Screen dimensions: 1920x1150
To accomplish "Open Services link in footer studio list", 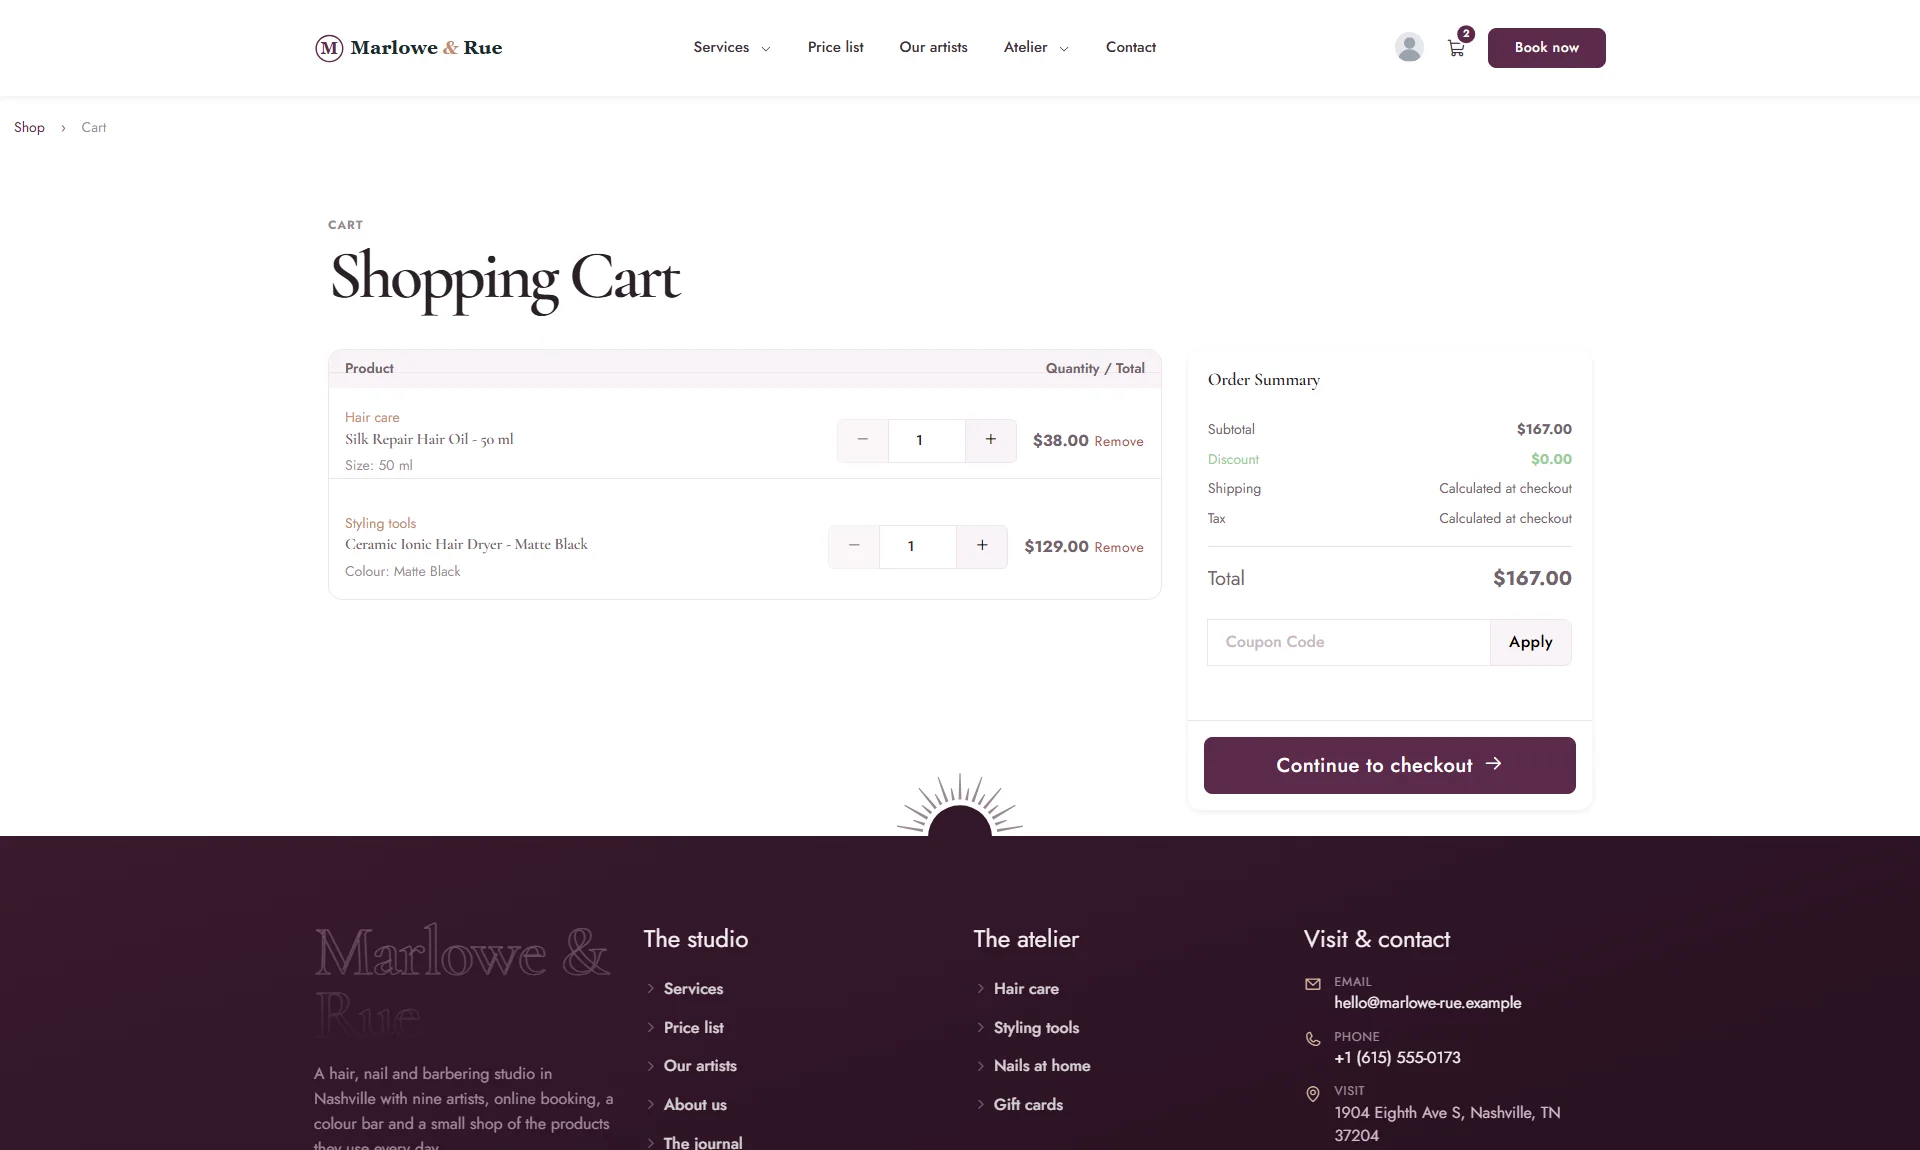I will coord(693,988).
